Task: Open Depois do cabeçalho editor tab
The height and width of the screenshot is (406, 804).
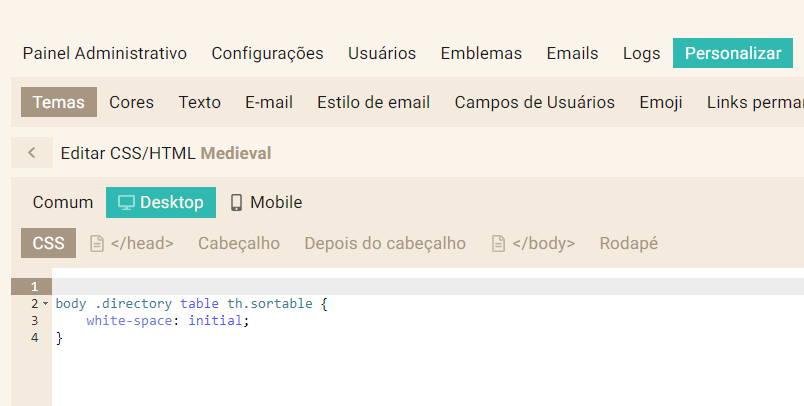Action: click(385, 243)
